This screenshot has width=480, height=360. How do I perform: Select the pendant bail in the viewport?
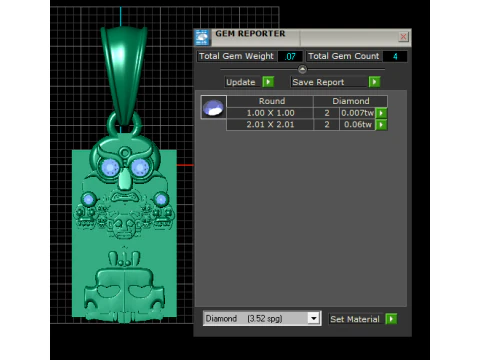[124, 75]
